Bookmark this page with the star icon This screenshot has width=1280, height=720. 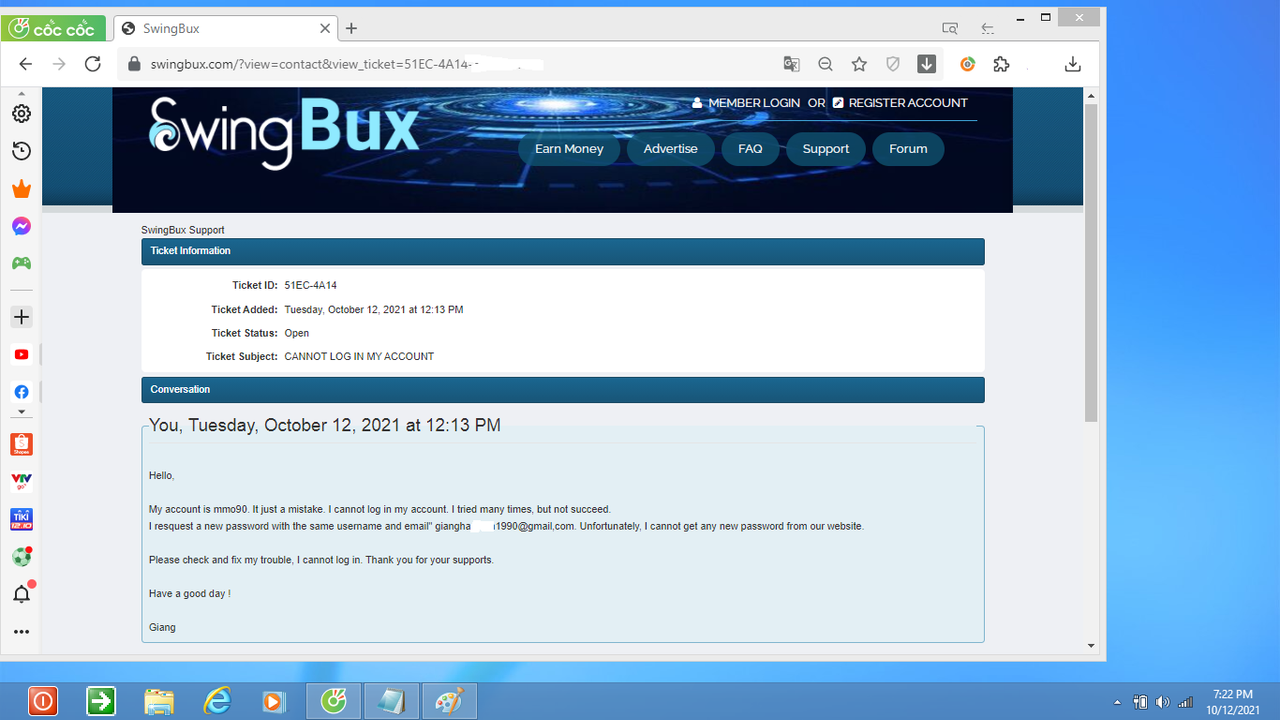click(x=859, y=64)
